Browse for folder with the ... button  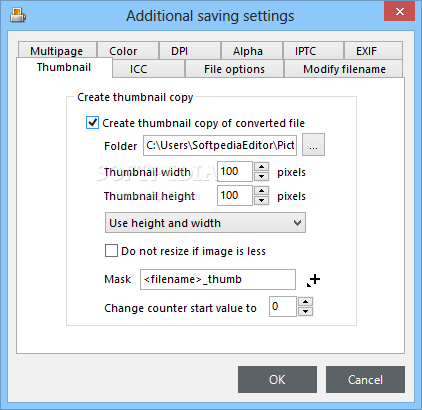coord(313,145)
